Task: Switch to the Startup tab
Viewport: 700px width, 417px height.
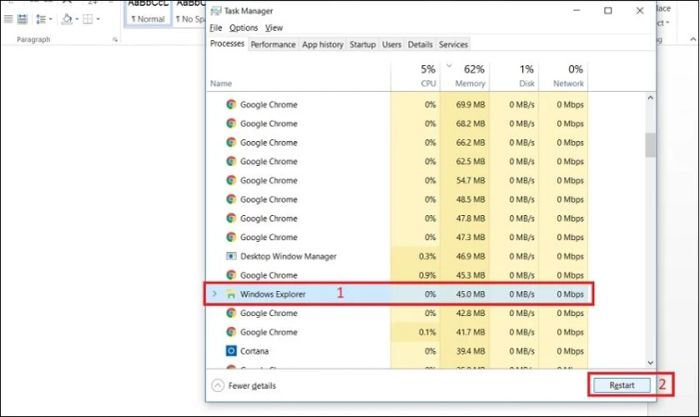Action: (362, 45)
